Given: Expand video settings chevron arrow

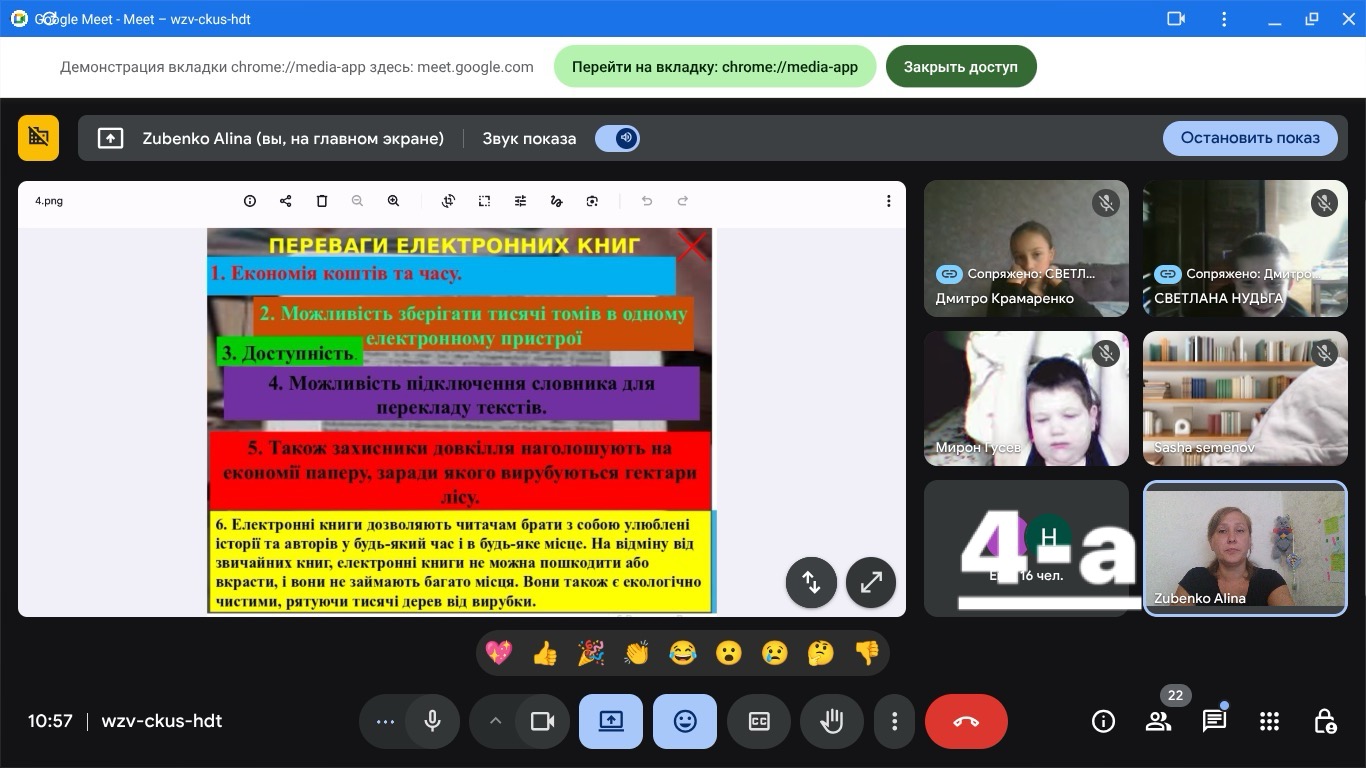Looking at the screenshot, I should [494, 721].
